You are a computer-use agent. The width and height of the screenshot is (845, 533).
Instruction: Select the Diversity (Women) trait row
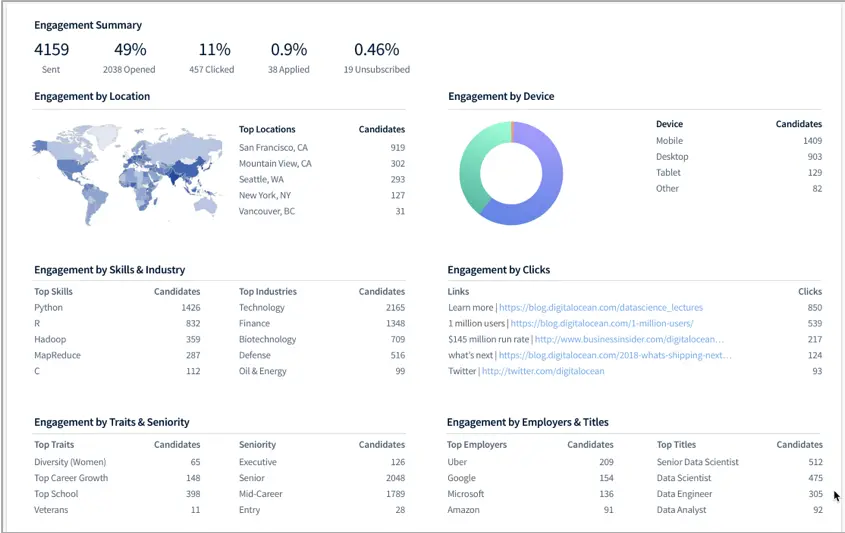click(117, 462)
